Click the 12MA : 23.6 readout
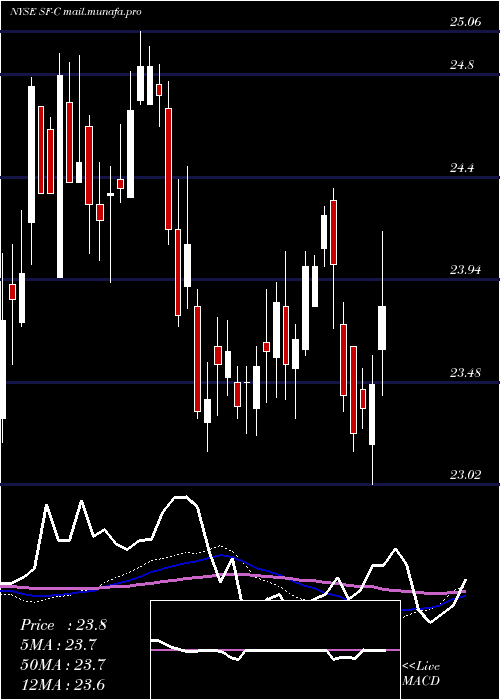500x700 pixels. (x=63, y=684)
